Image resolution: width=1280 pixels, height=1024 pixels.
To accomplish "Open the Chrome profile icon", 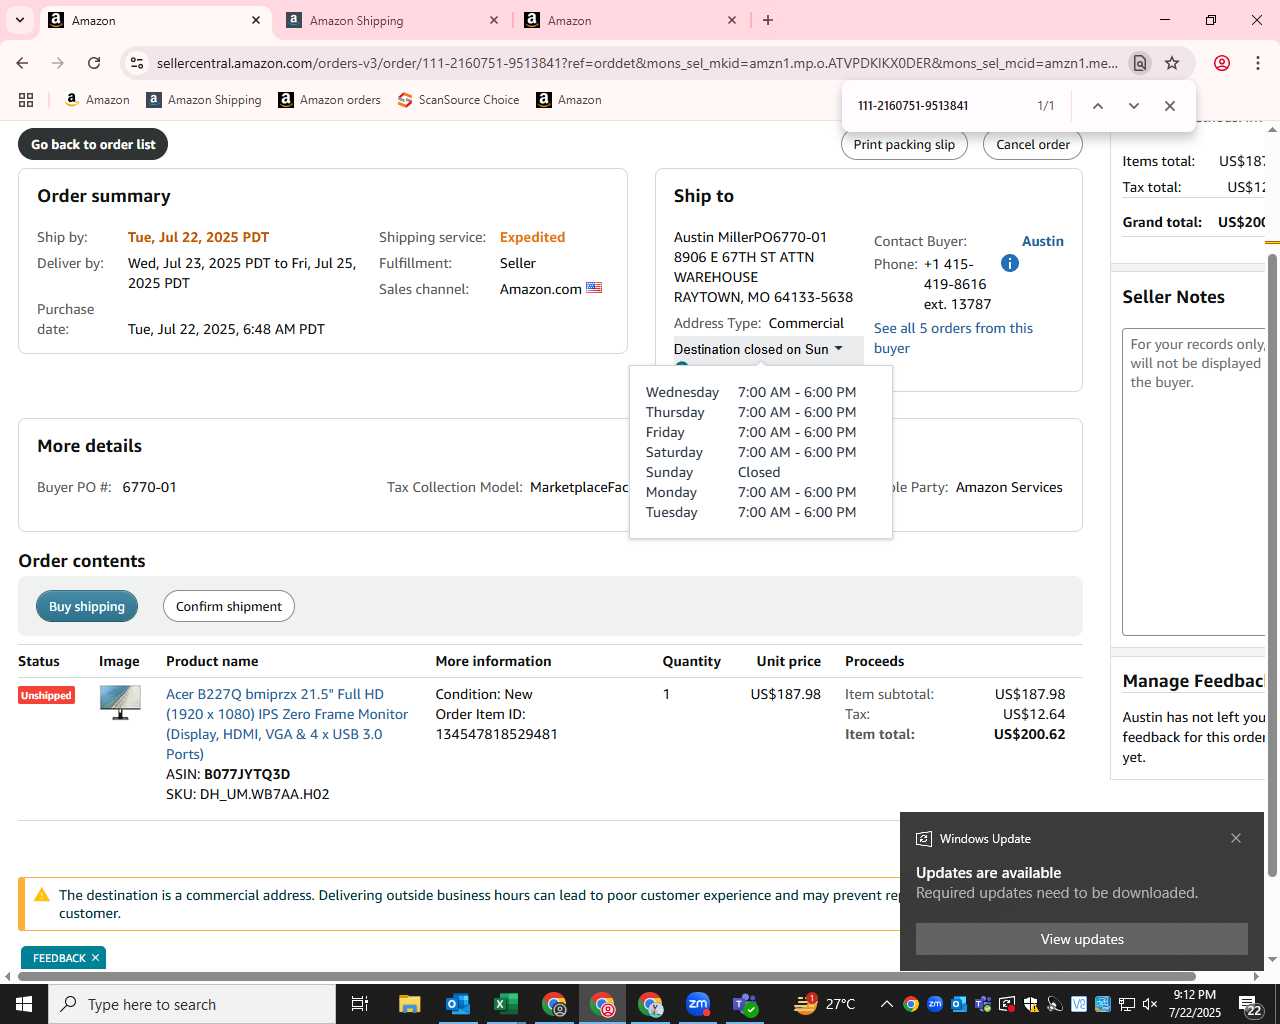I will tap(1221, 63).
